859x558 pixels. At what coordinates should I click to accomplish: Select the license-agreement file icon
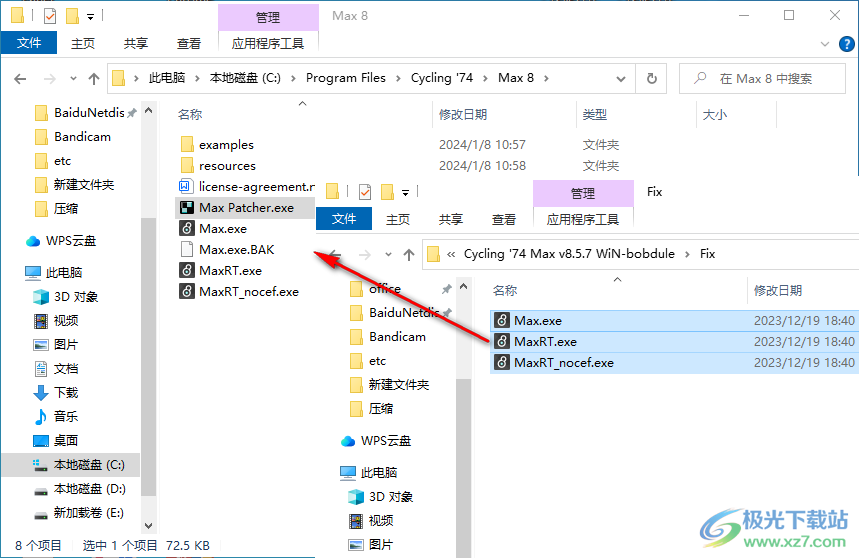(x=186, y=187)
